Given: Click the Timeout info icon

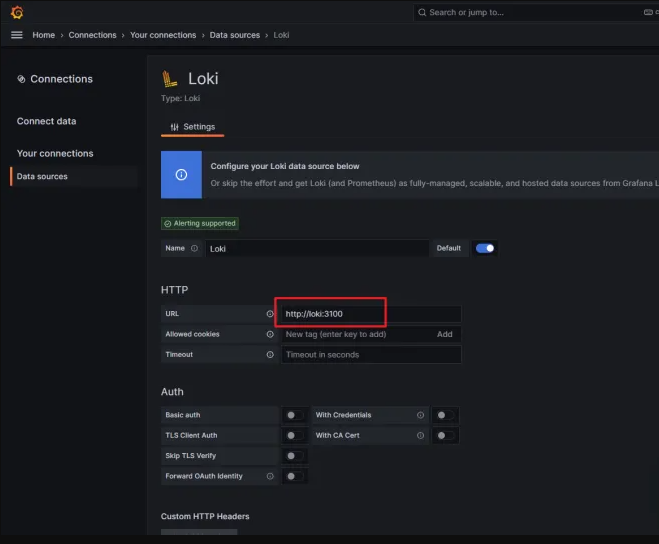Looking at the screenshot, I should [270, 354].
